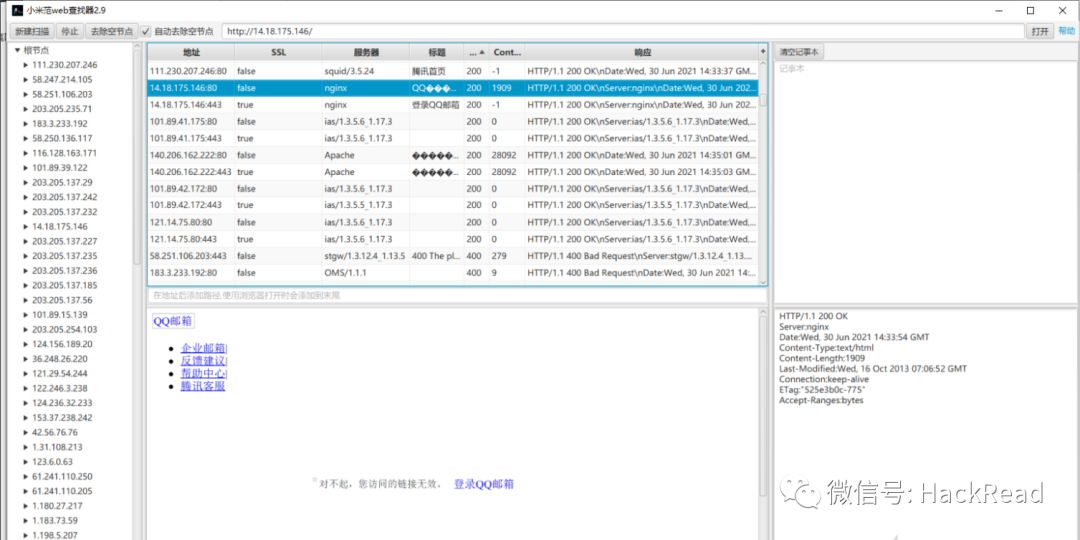Click the app icon in title bar
1080x540 pixels.
click(17, 10)
